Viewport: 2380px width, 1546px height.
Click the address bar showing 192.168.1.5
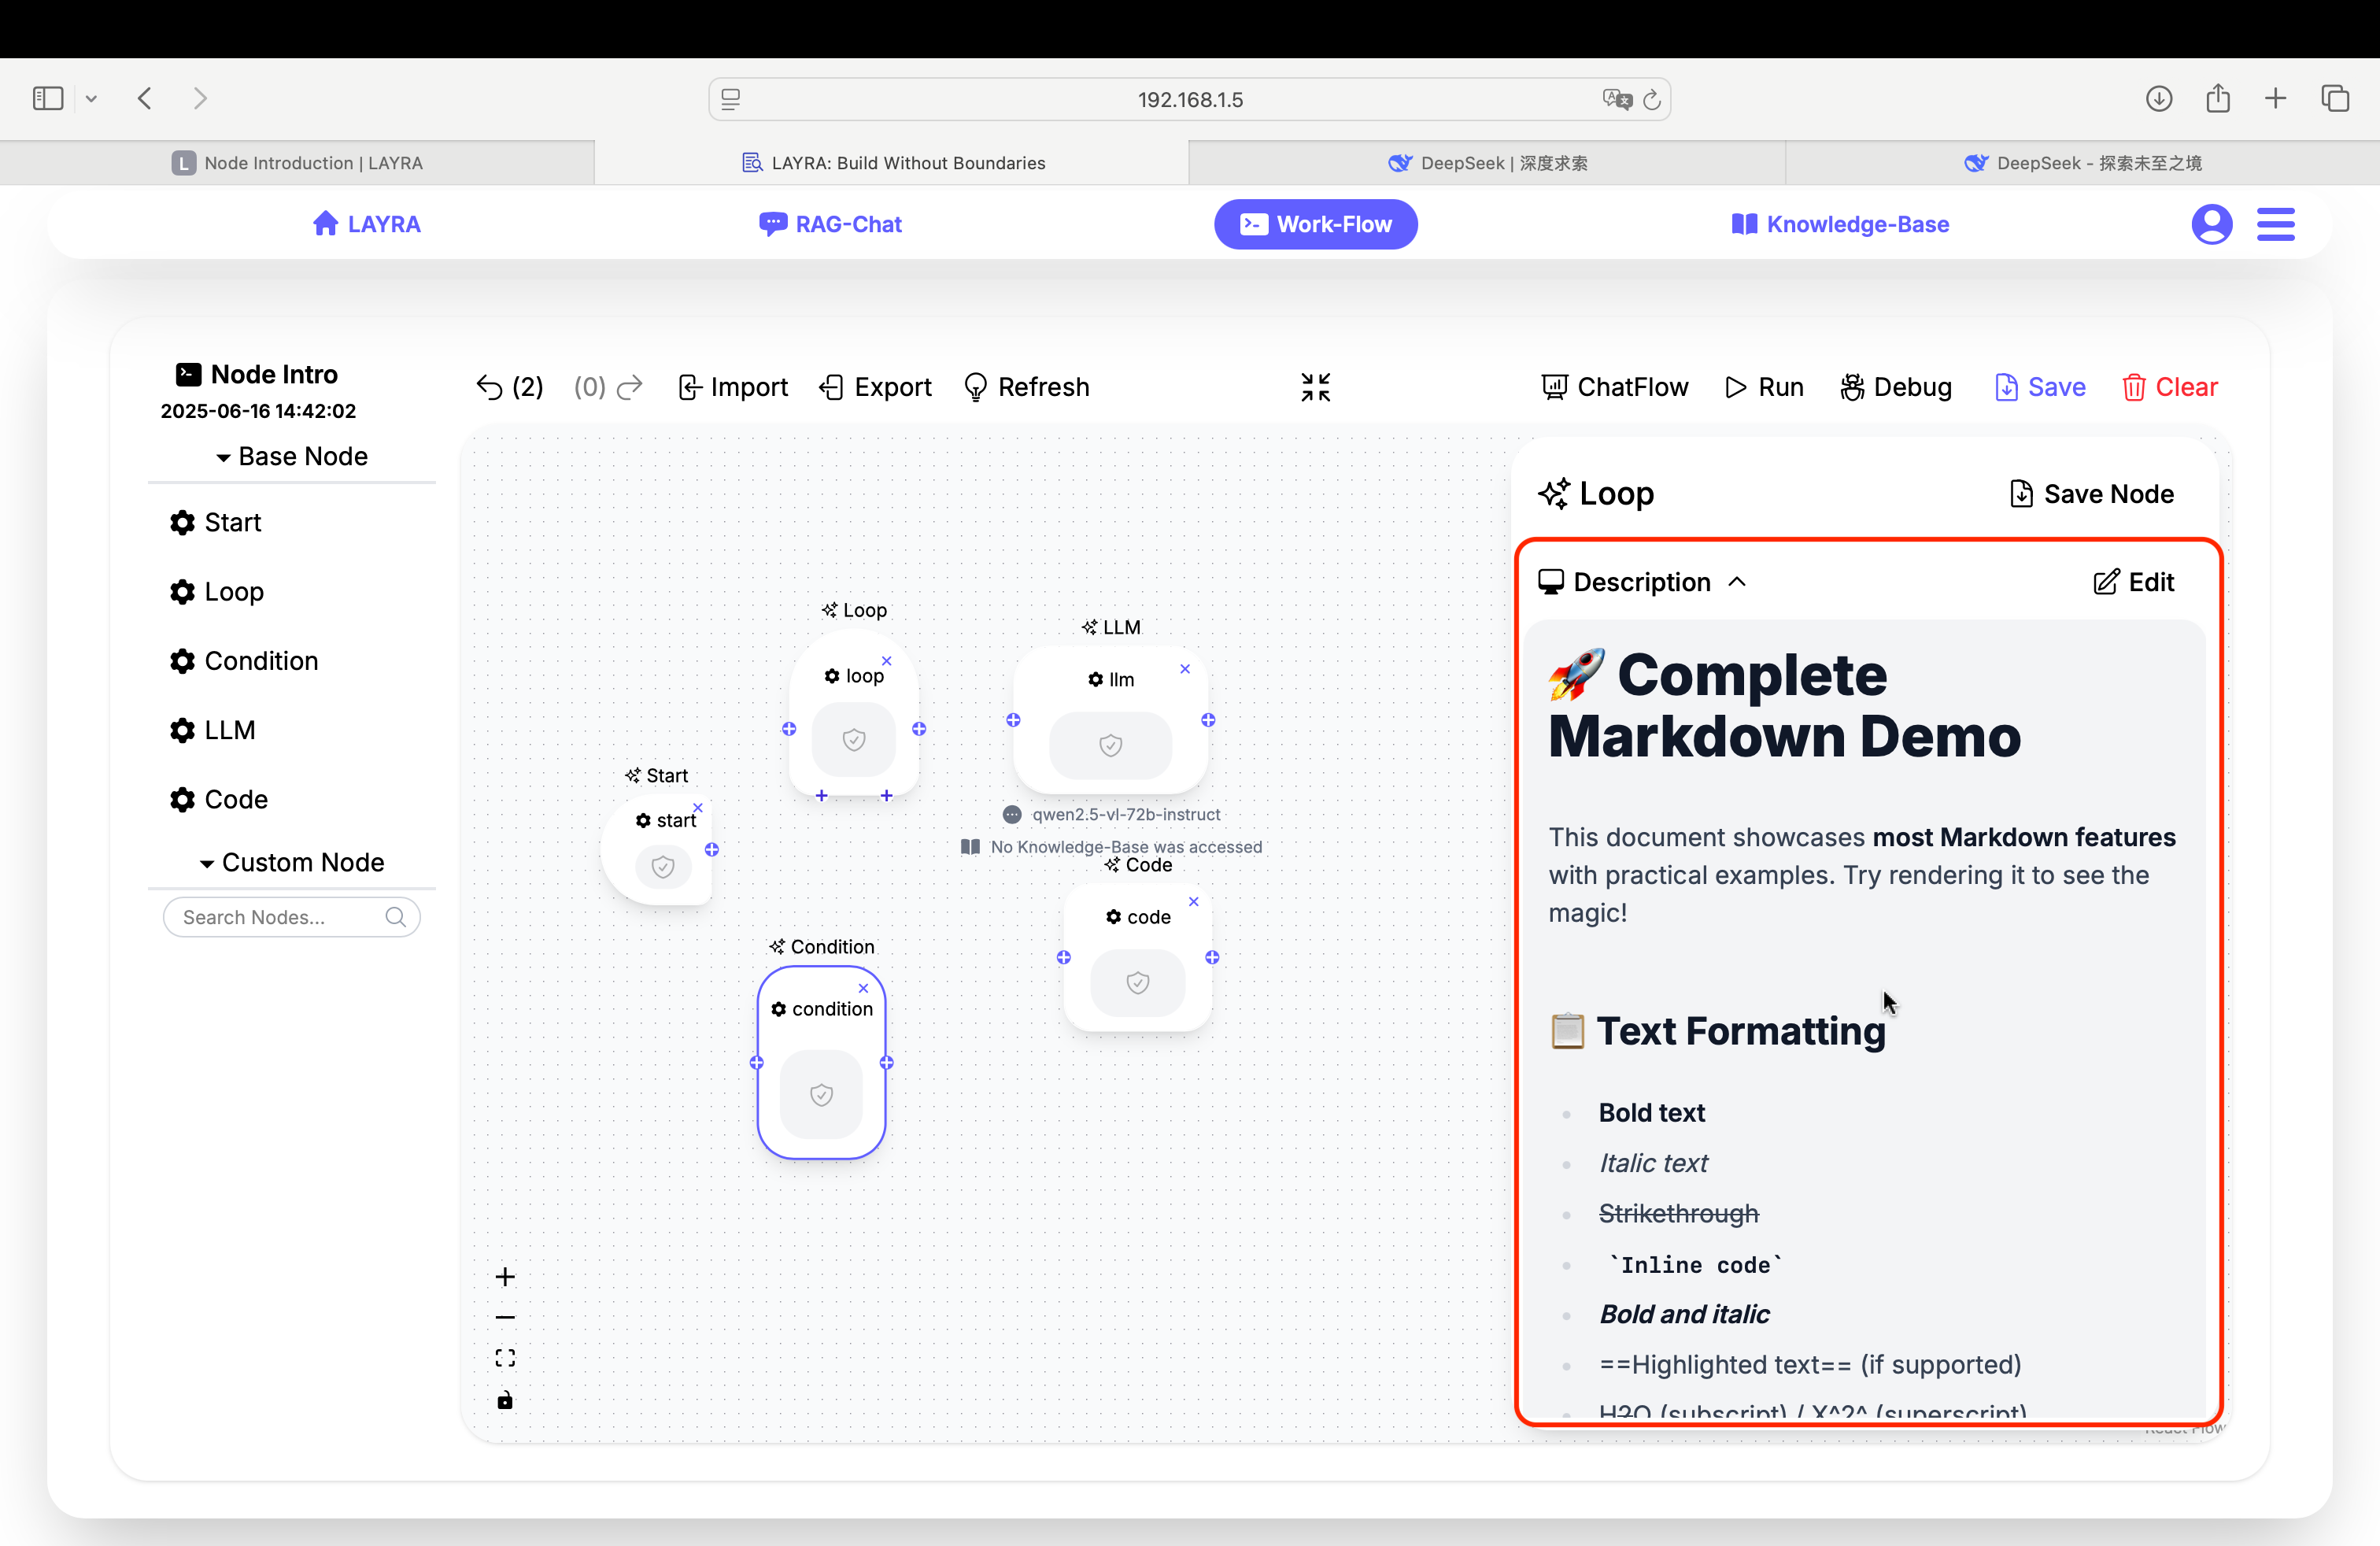pos(1190,99)
